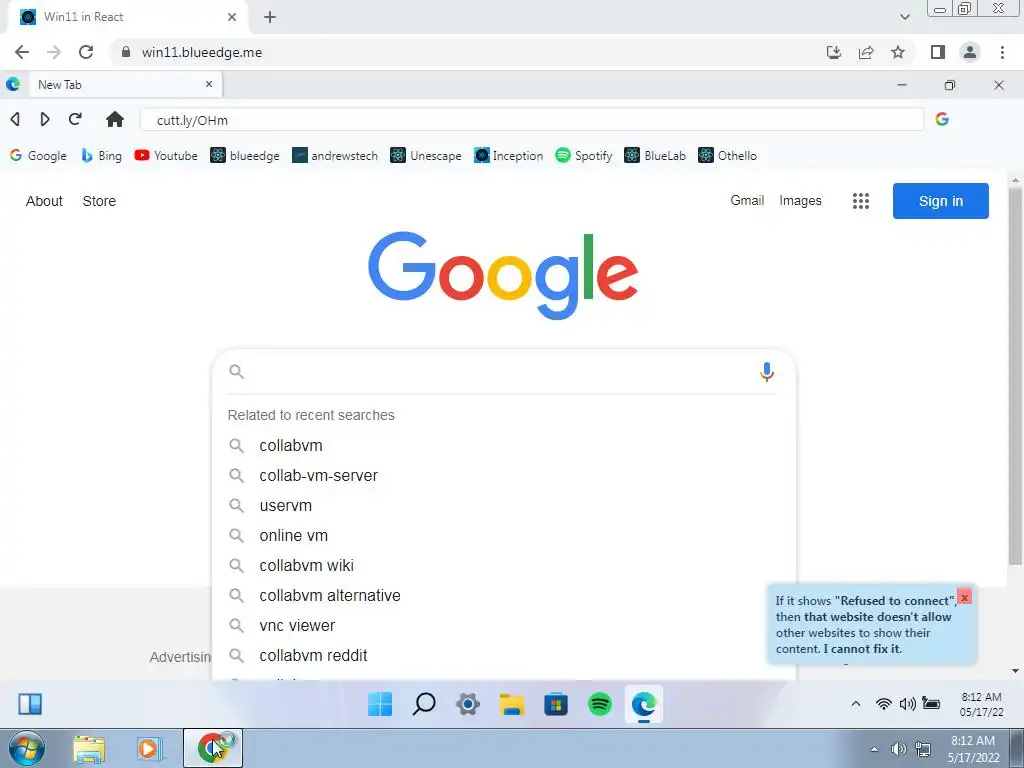Open Spotify from Win11 taskbar
Screen dimensions: 1024x768
[600, 704]
